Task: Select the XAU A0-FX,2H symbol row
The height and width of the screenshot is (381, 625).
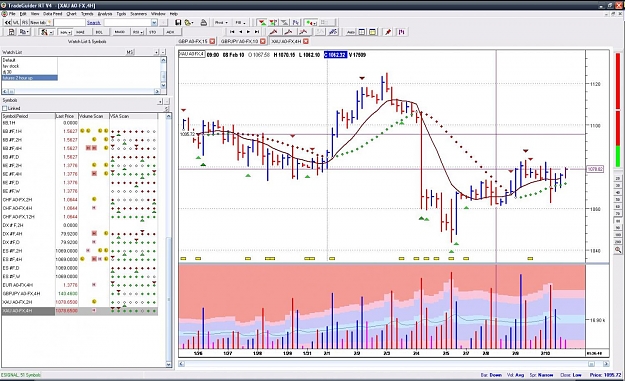Action: 80,302
